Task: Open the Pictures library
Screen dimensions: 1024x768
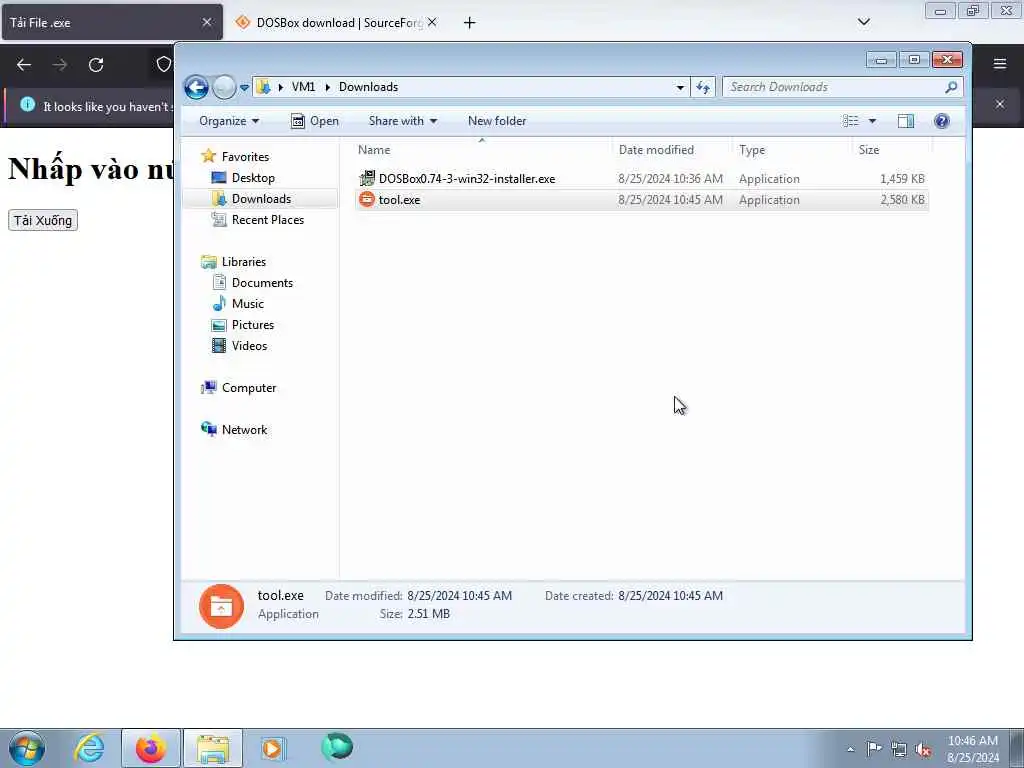Action: (253, 325)
